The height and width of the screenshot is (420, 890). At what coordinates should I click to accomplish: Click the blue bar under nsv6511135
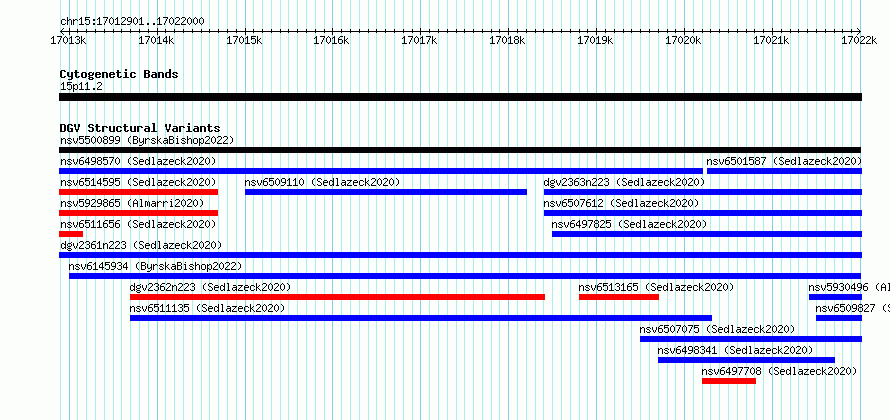[421, 318]
